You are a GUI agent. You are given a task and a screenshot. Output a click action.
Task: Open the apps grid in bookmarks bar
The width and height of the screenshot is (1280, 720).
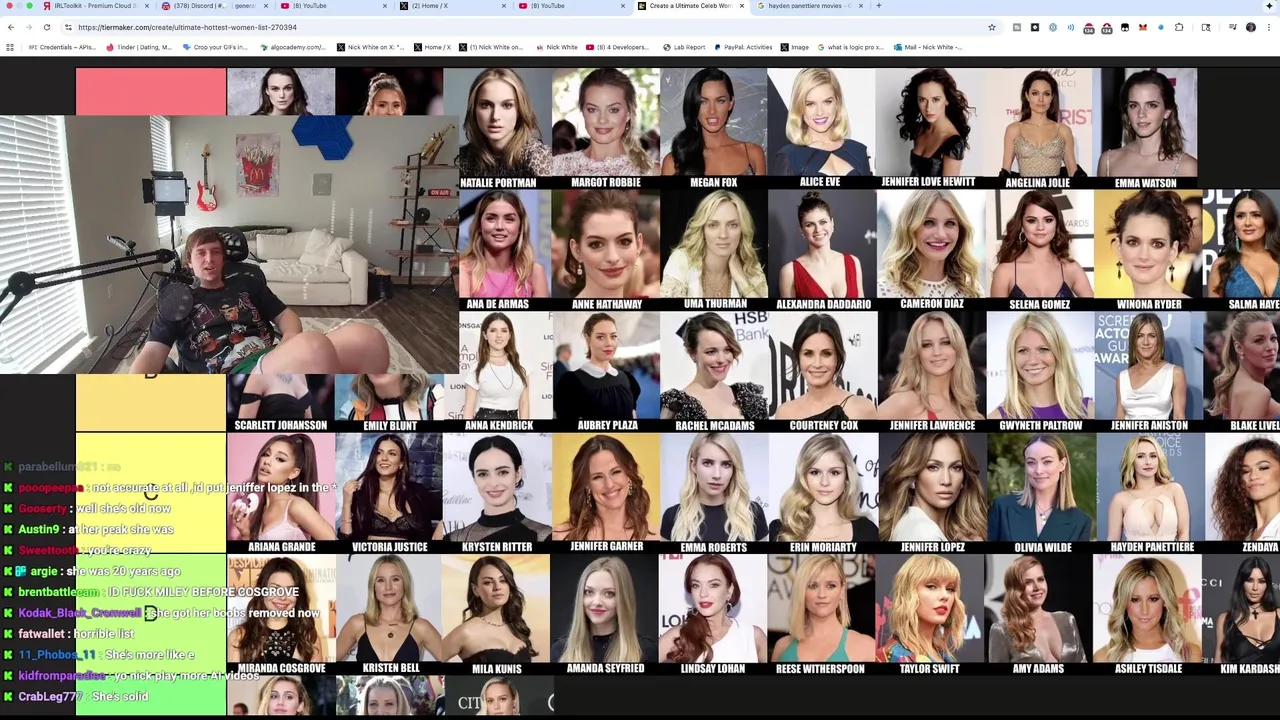pyautogui.click(x=10, y=47)
